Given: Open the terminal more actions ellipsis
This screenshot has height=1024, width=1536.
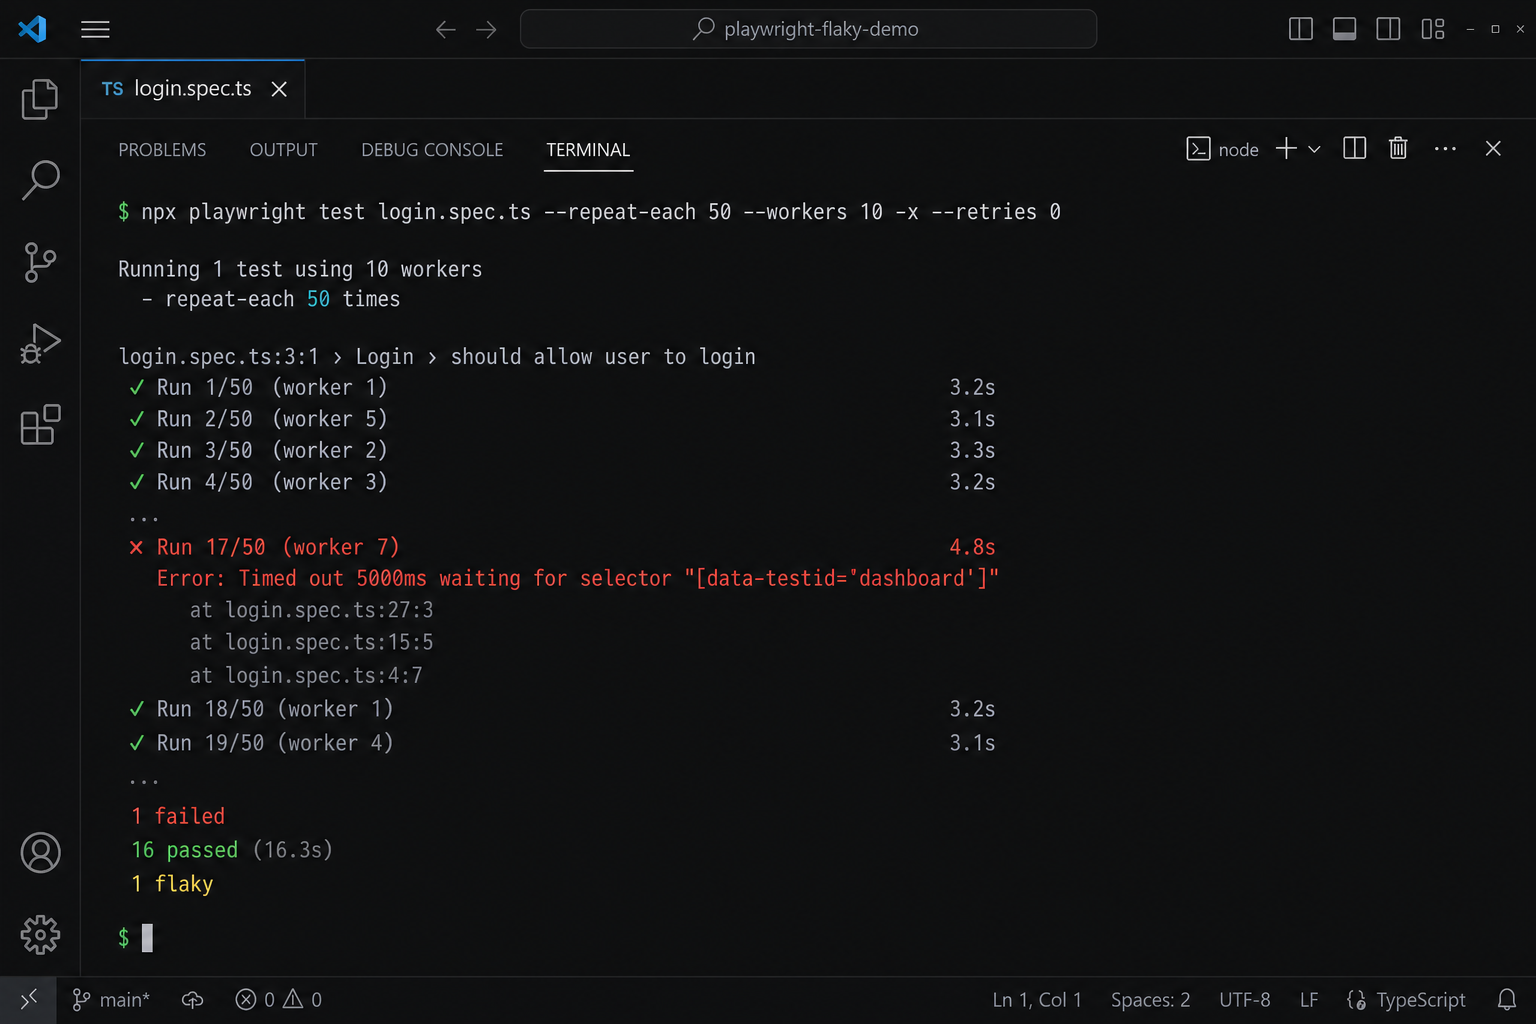Looking at the screenshot, I should [x=1445, y=149].
